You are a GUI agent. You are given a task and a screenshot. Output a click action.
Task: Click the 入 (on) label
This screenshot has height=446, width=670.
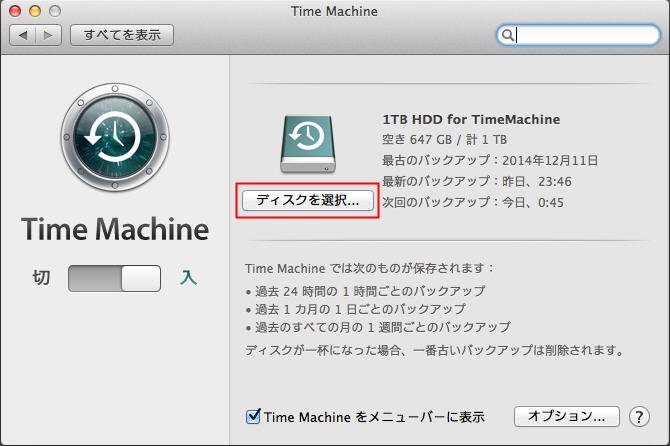tap(188, 278)
